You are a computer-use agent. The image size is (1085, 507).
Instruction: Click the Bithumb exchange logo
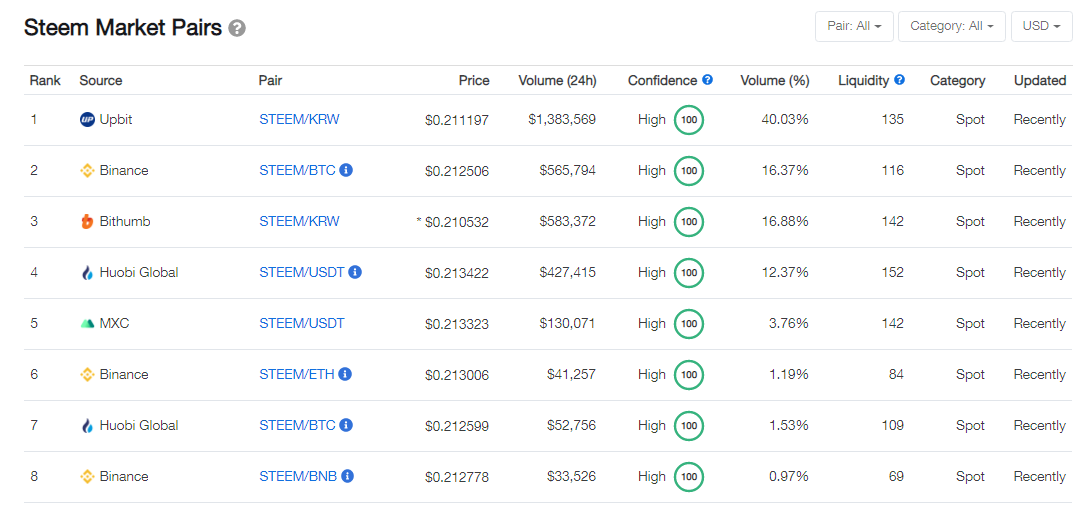86,222
